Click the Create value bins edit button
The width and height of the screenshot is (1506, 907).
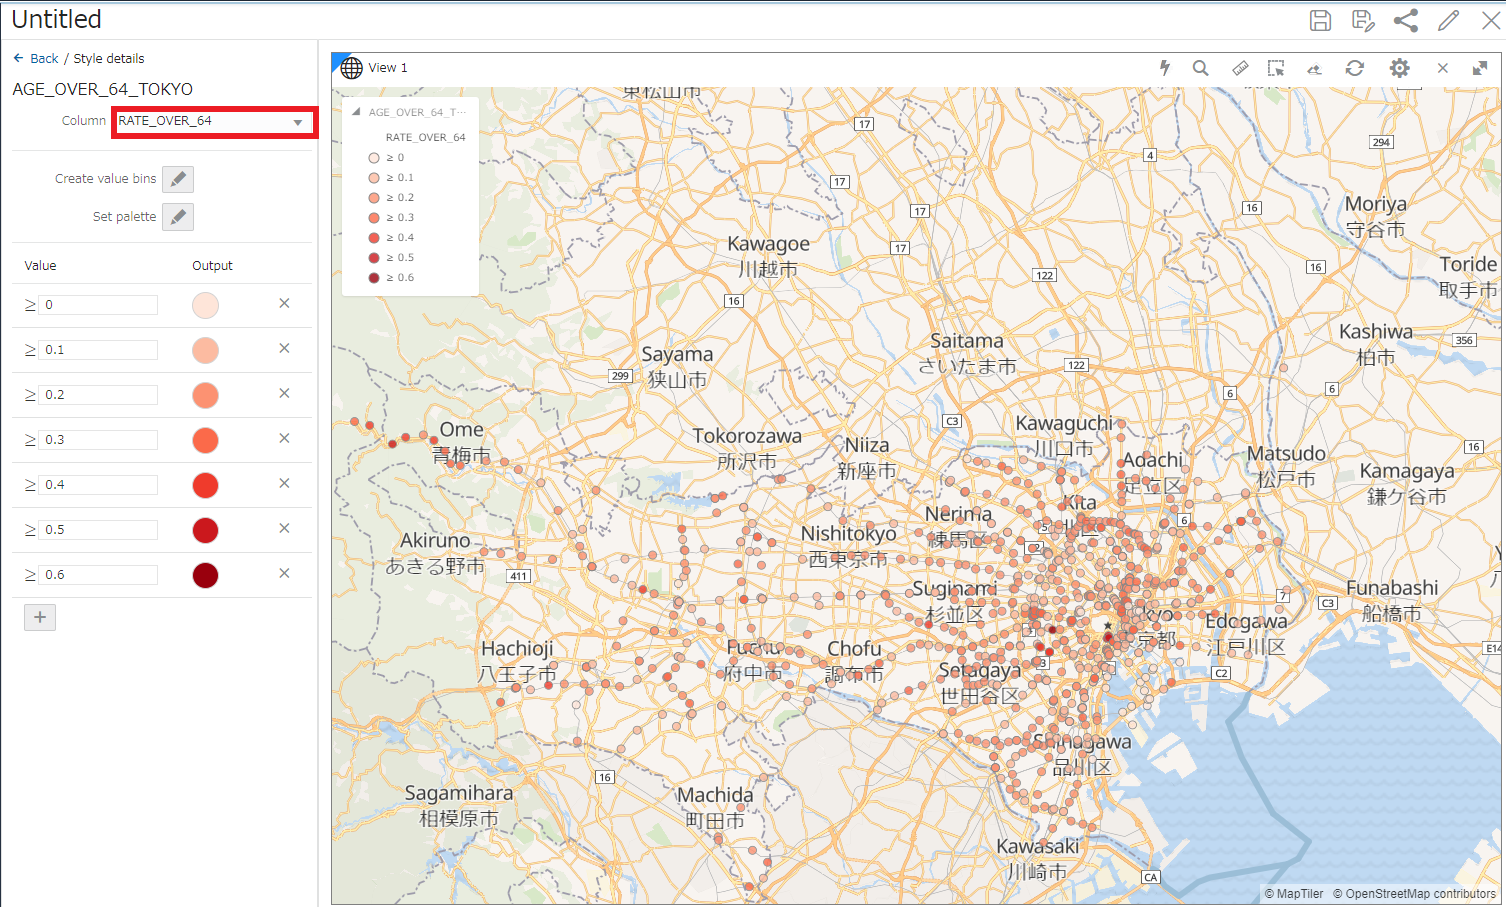[x=178, y=179]
